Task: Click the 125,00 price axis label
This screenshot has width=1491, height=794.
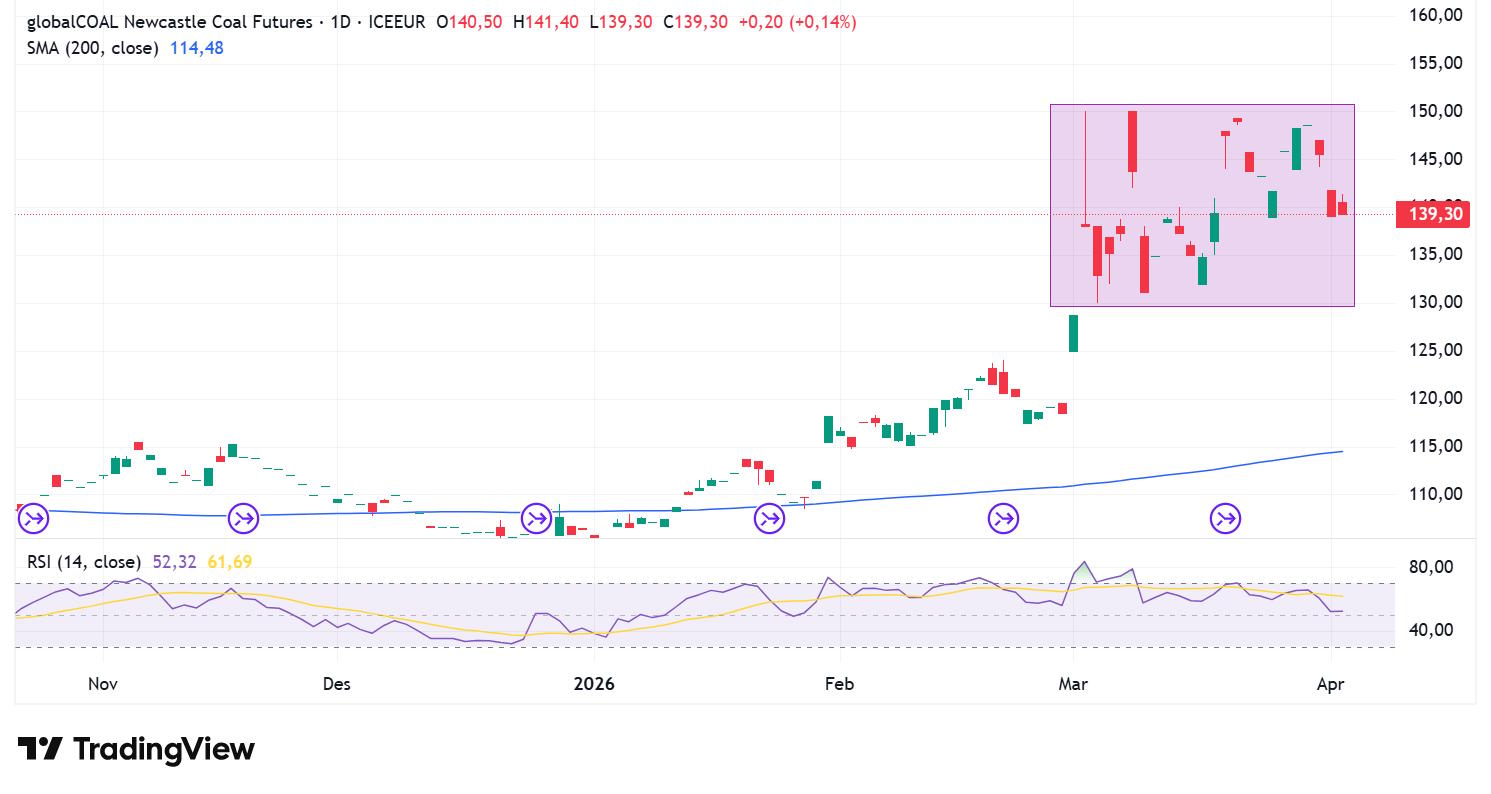Action: 1436,350
